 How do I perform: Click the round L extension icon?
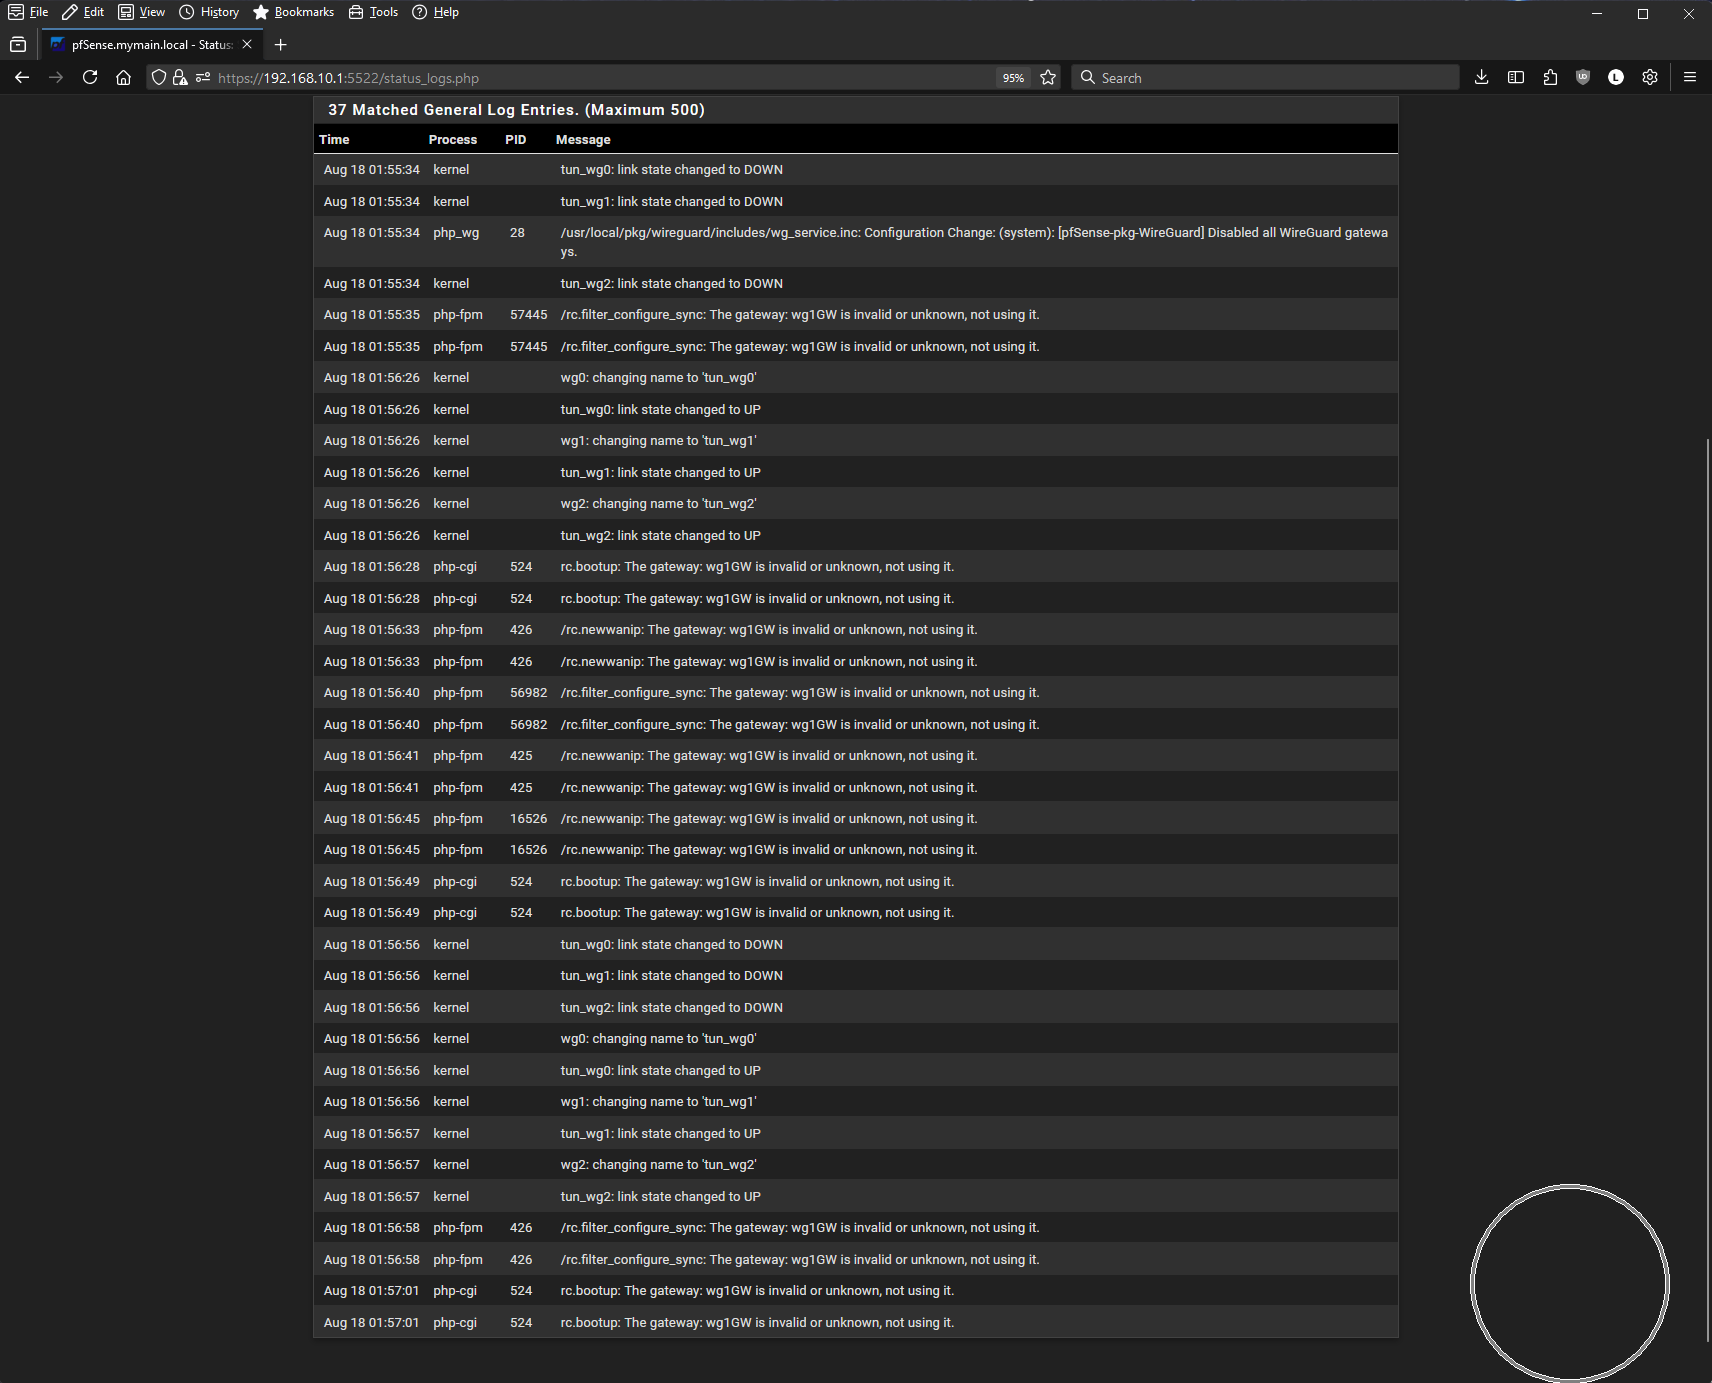point(1616,77)
